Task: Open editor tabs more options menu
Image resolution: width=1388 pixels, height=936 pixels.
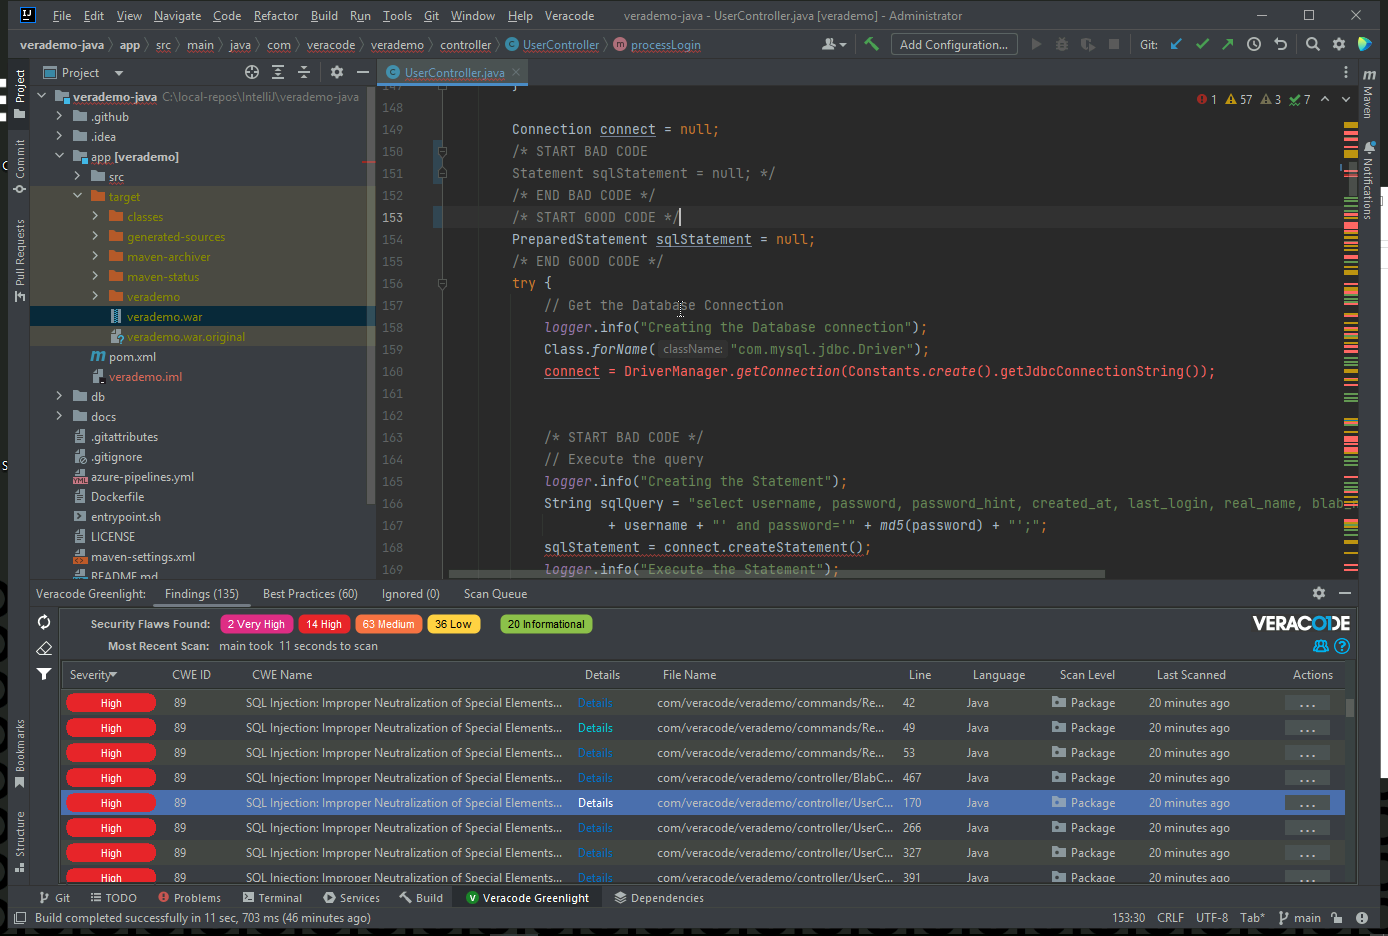Action: pyautogui.click(x=1346, y=72)
